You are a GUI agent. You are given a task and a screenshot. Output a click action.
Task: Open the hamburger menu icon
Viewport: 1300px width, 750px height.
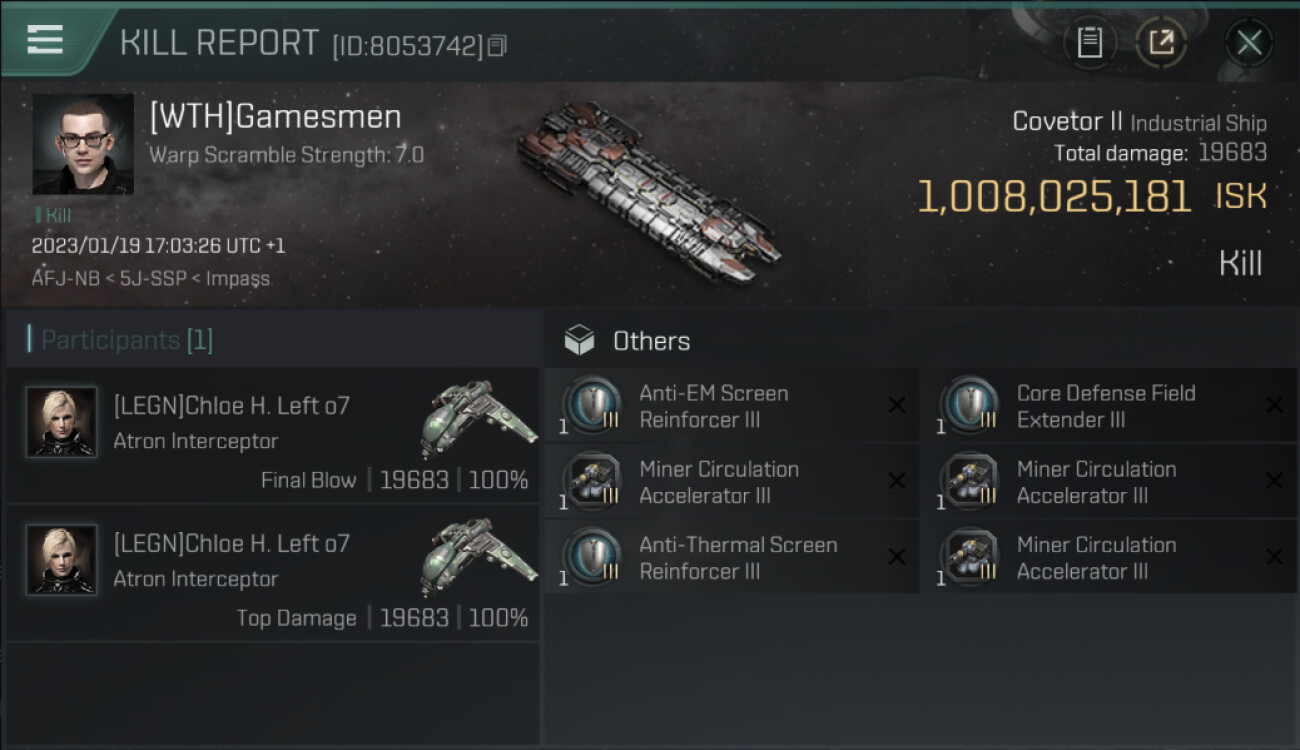tap(45, 40)
